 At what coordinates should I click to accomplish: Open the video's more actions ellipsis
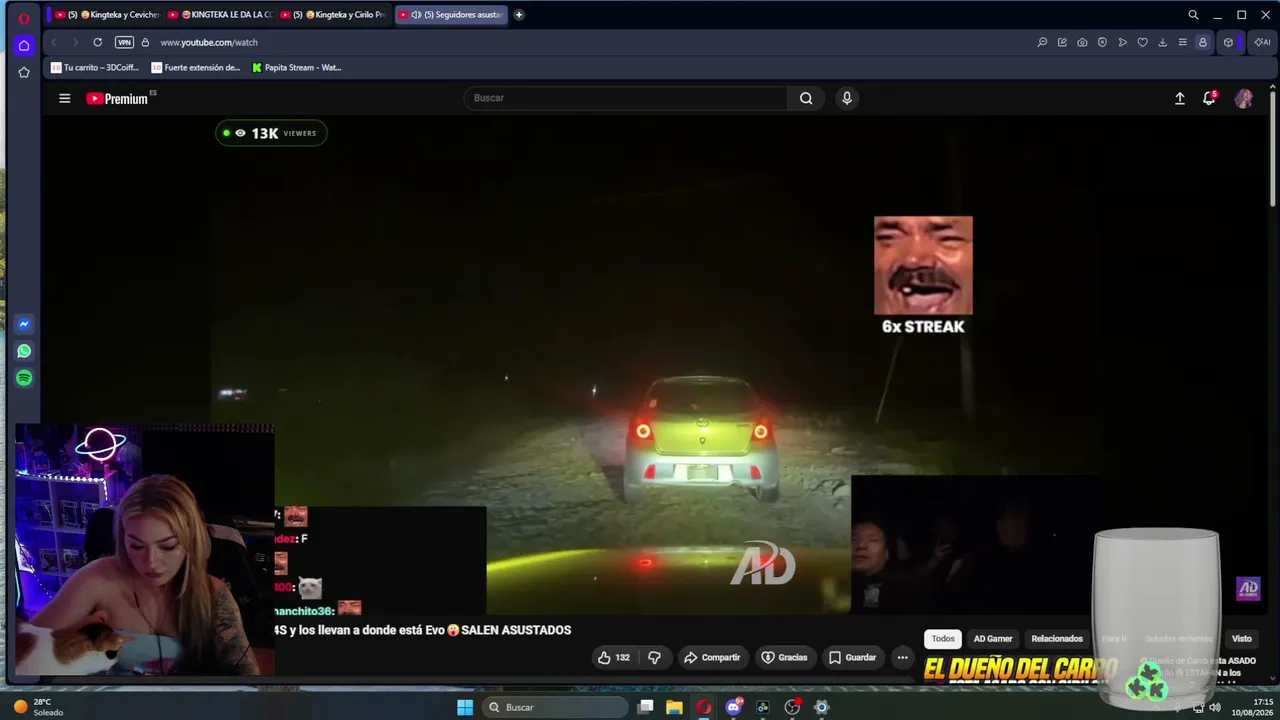902,657
